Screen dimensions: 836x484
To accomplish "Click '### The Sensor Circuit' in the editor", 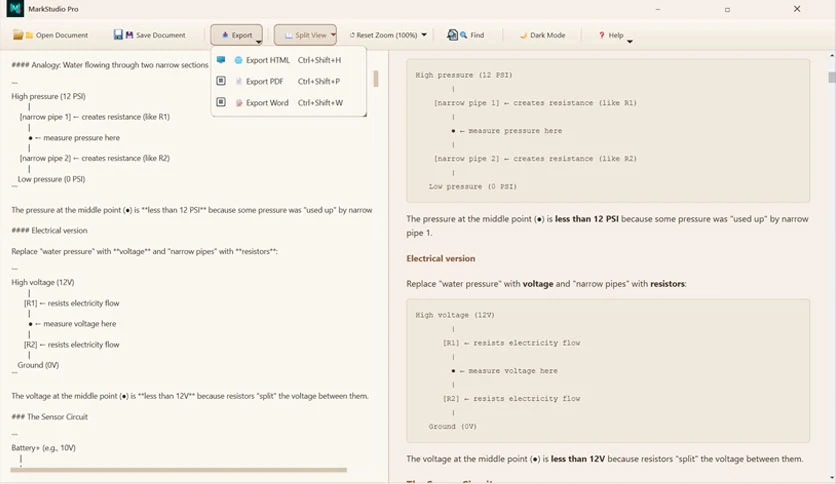I will pyautogui.click(x=50, y=417).
